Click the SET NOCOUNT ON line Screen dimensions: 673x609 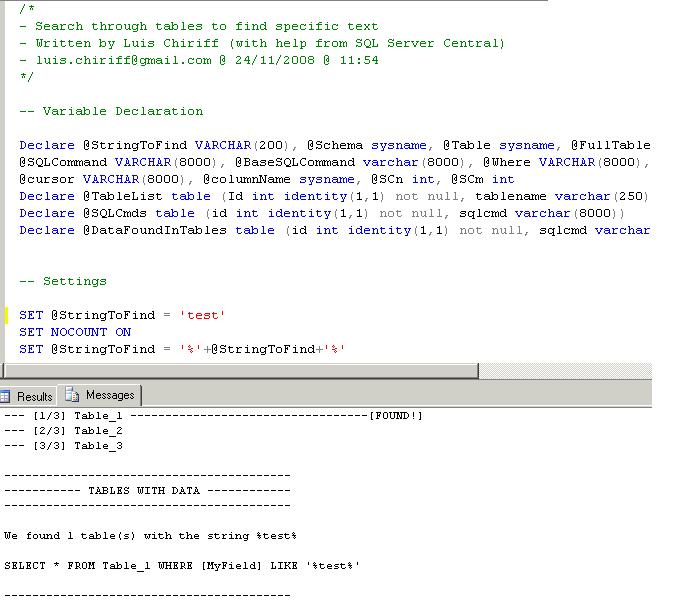tap(75, 332)
